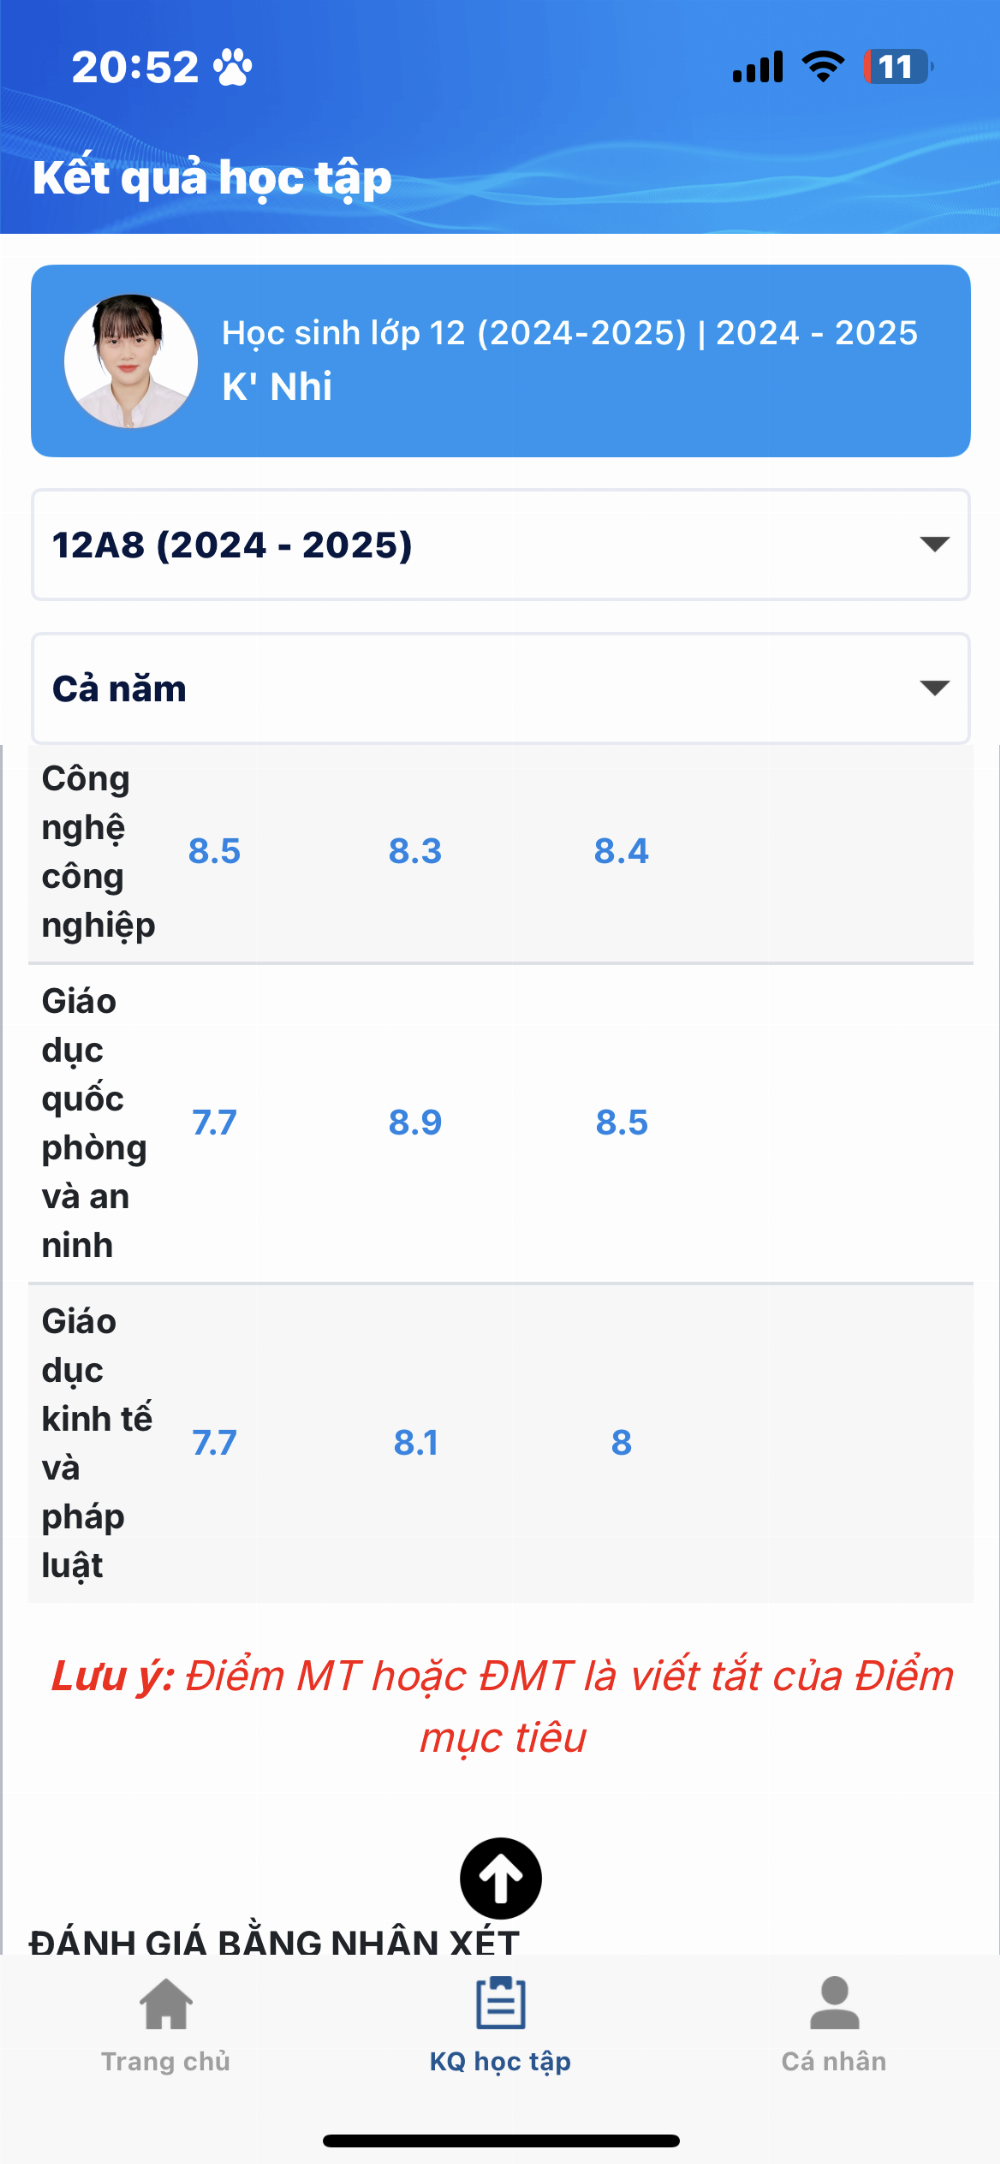
Task: Tap the KQ học tập clipboard icon
Action: 500,2002
